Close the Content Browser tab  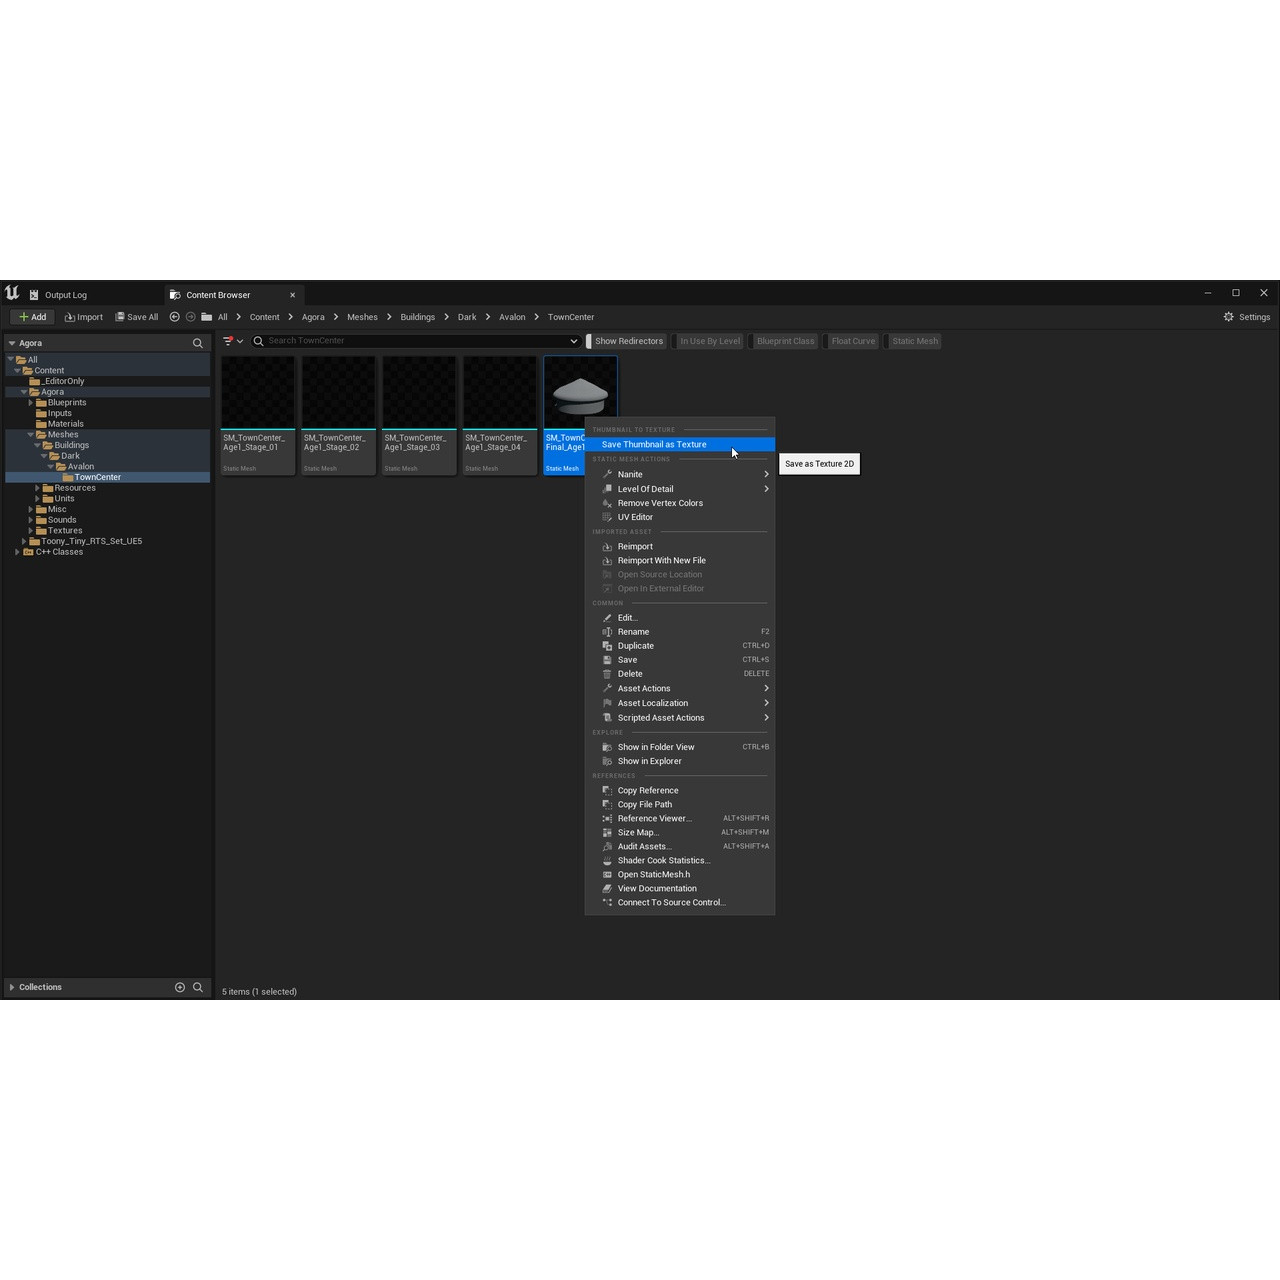[x=293, y=295]
